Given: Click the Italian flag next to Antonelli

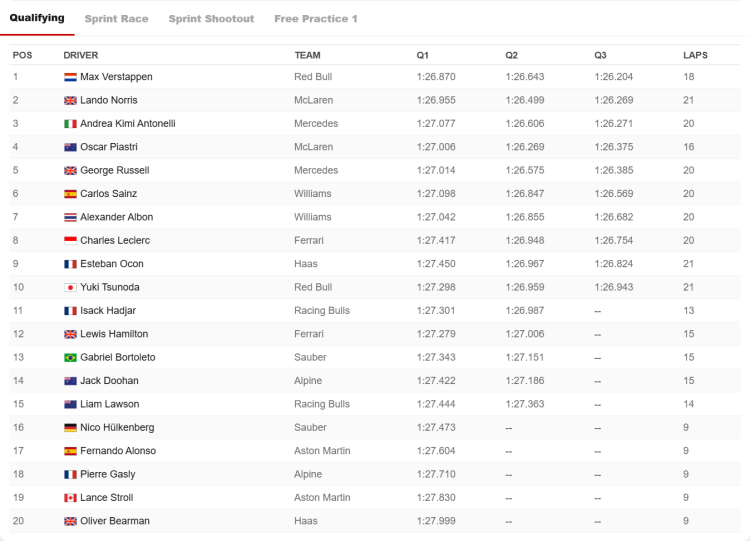Looking at the screenshot, I should [x=70, y=124].
